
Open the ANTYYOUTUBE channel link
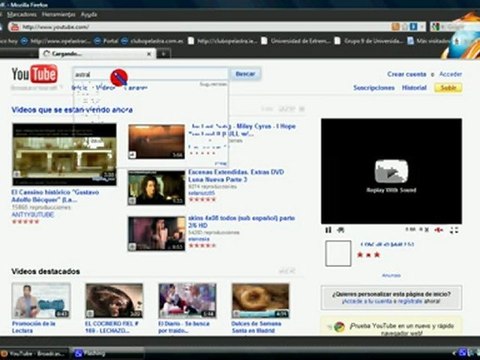point(33,214)
